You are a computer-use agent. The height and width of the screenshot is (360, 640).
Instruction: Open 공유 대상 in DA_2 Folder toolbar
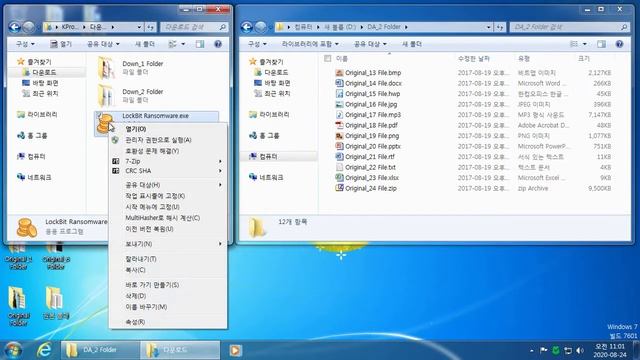[x=370, y=44]
